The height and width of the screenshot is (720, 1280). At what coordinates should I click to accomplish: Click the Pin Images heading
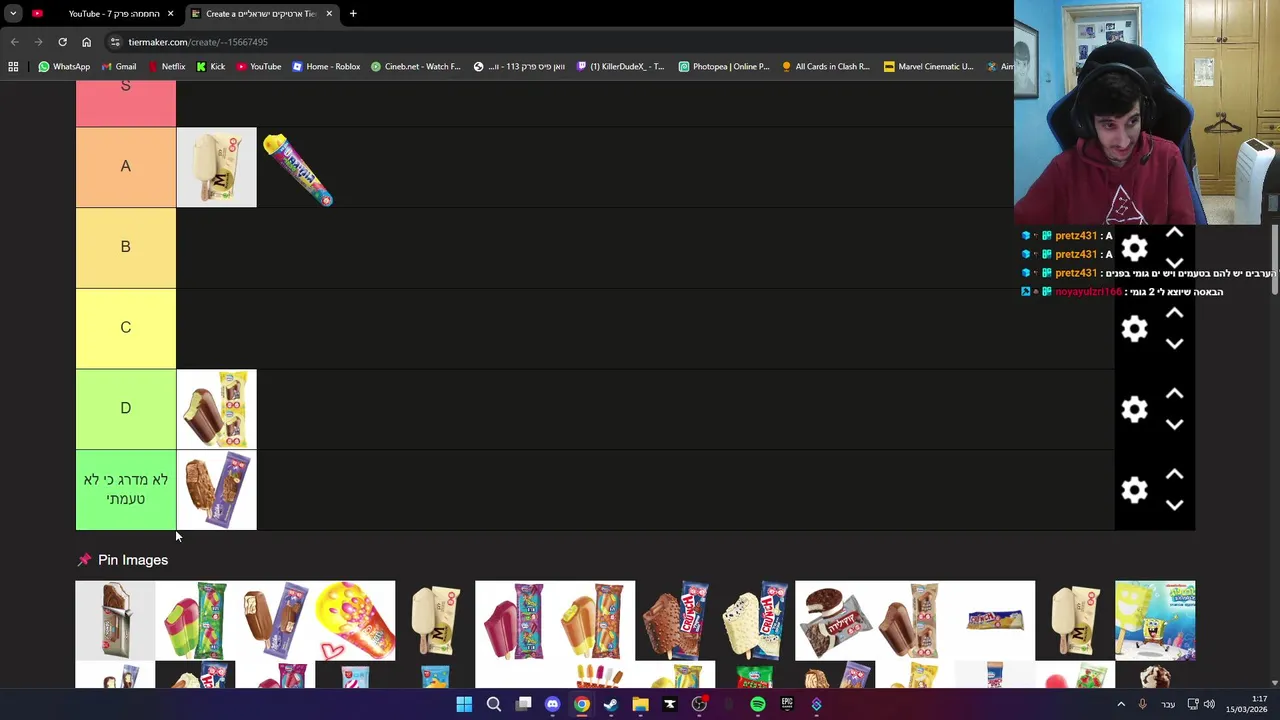[x=133, y=560]
